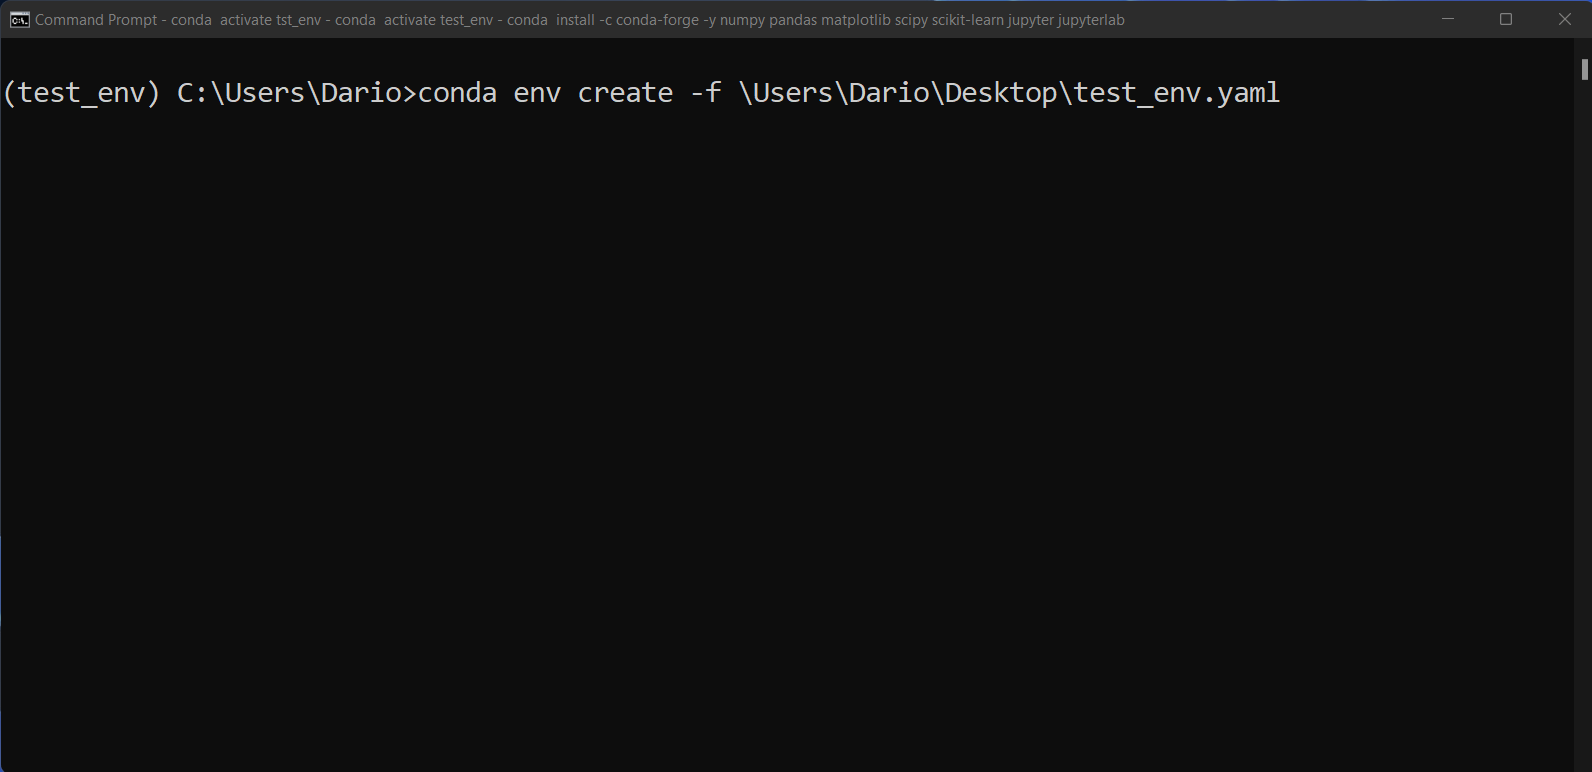Screen dimensions: 1592x772
Task: Click the '-f' flag in the command
Action: click(708, 93)
